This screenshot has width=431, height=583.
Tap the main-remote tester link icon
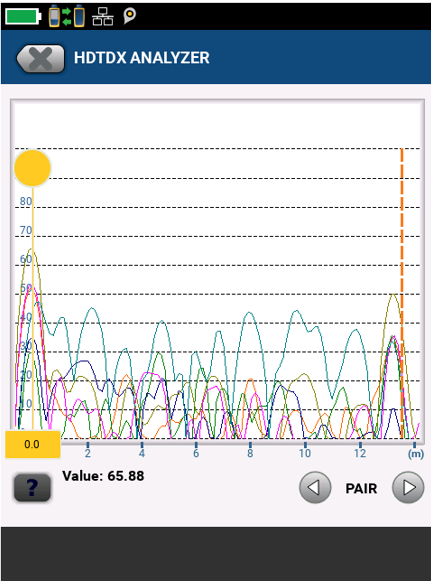click(x=67, y=16)
